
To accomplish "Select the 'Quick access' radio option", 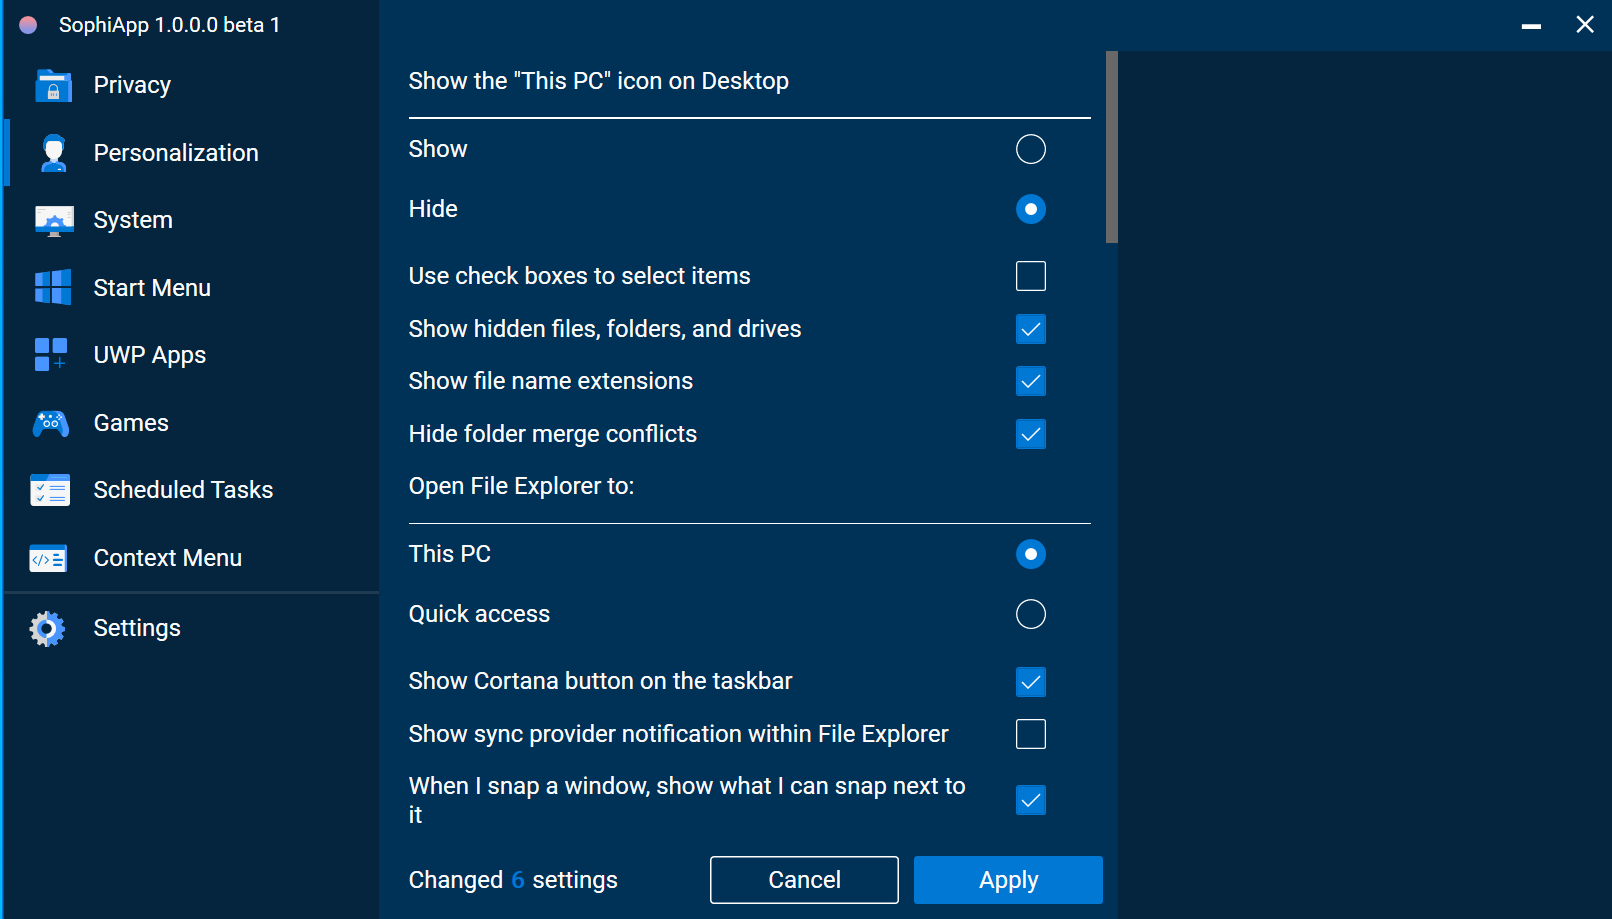I will tap(1030, 614).
